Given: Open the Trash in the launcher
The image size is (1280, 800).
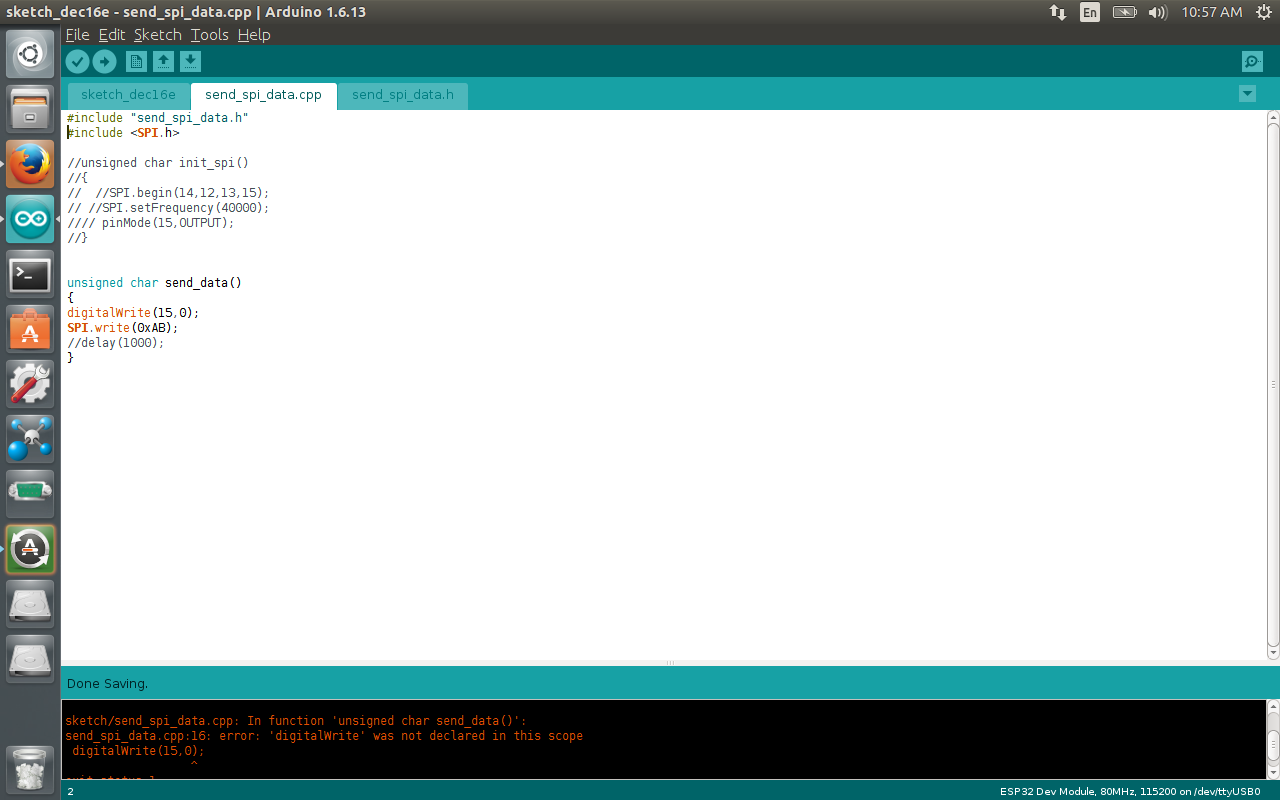Looking at the screenshot, I should [x=30, y=770].
